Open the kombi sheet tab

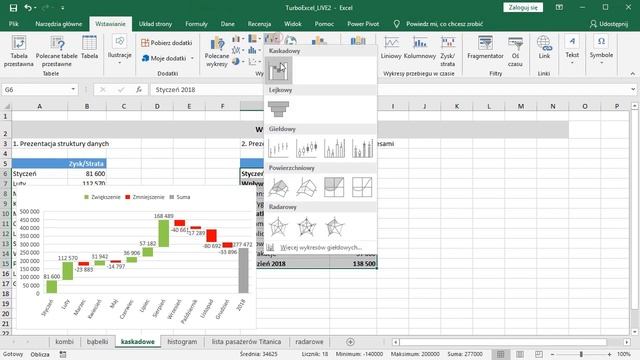pos(64,342)
